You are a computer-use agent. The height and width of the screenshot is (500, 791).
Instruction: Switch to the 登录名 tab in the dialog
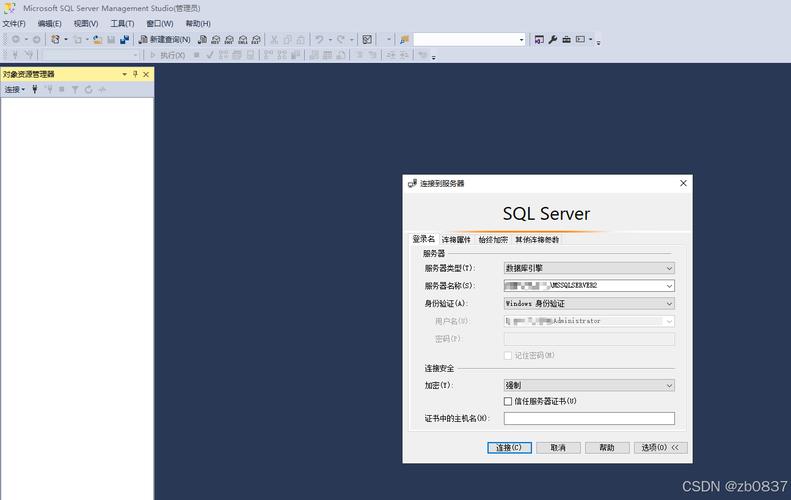pyautogui.click(x=423, y=239)
